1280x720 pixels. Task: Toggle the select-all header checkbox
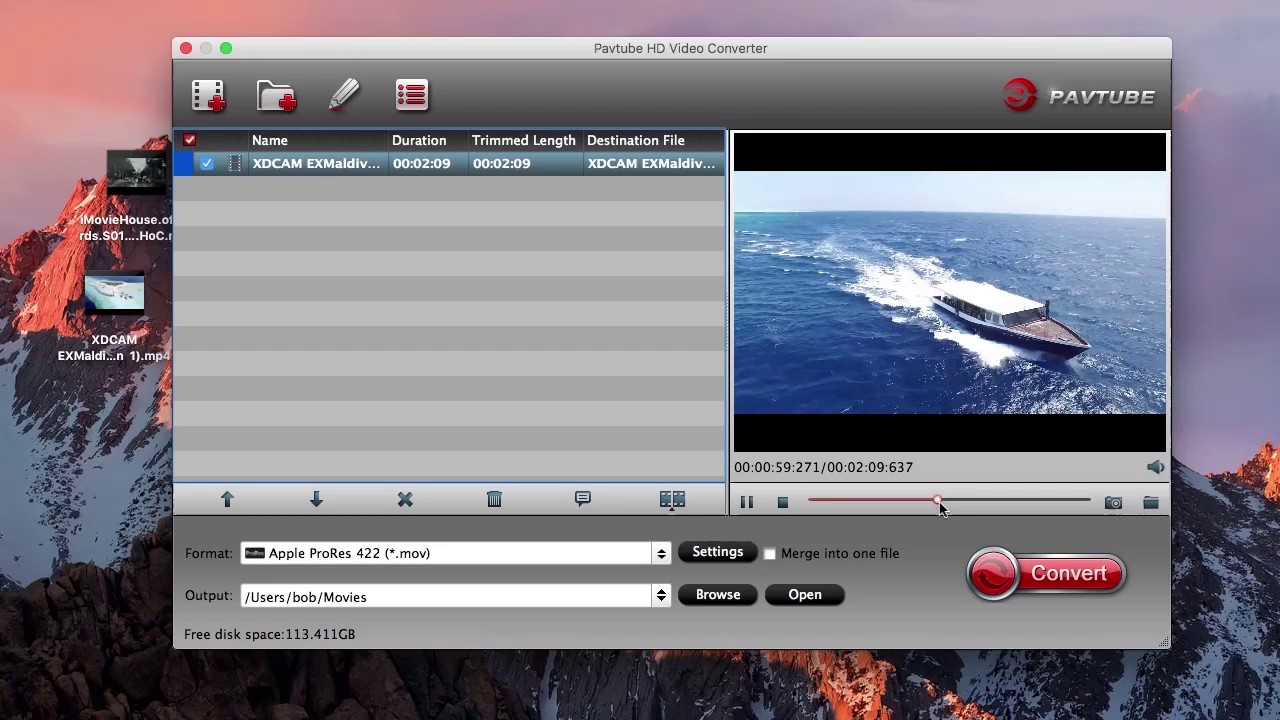click(190, 140)
